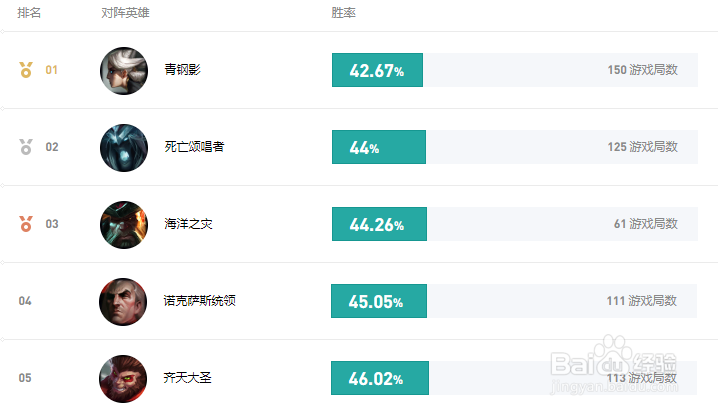718x411 pixels.
Task: Click the rank 04 number
Action: click(x=25, y=301)
